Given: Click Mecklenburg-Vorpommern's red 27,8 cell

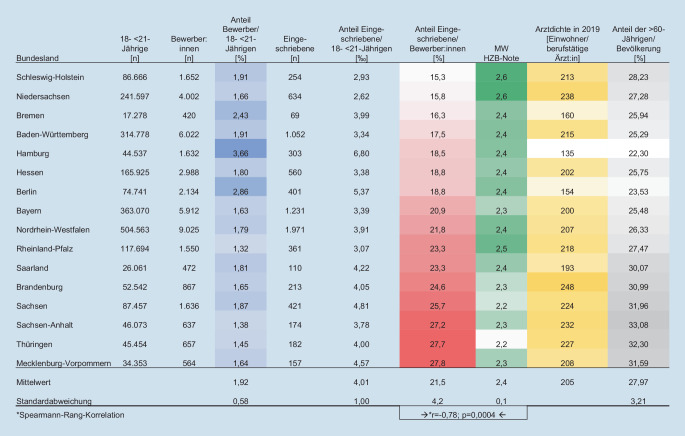Looking at the screenshot, I should click(x=437, y=363).
